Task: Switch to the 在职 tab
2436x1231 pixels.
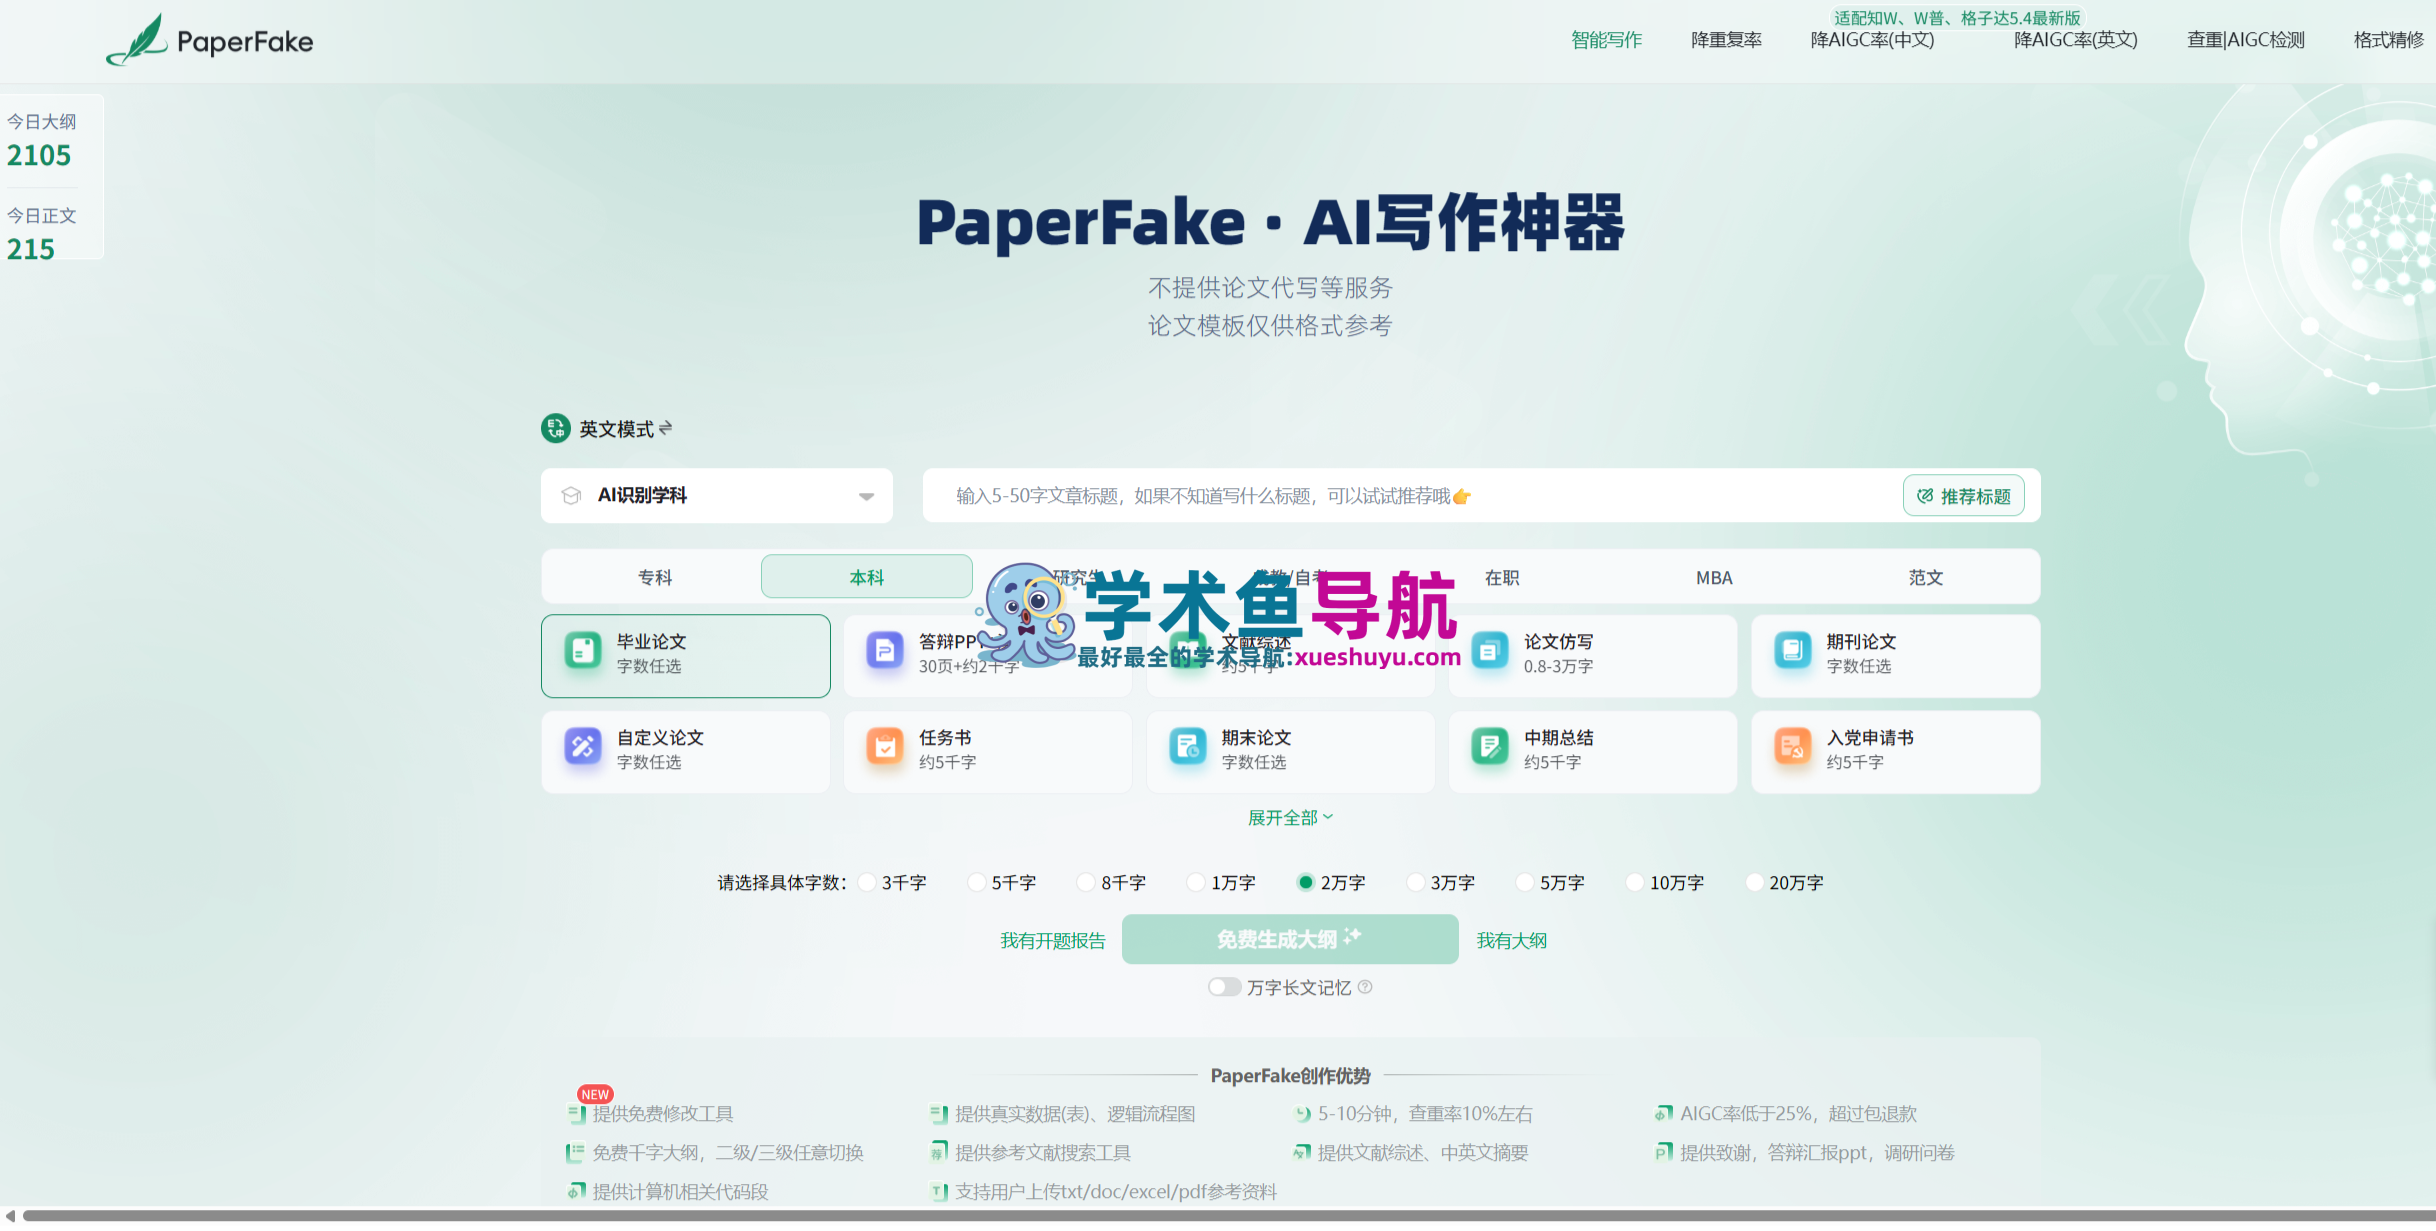Action: [x=1502, y=577]
